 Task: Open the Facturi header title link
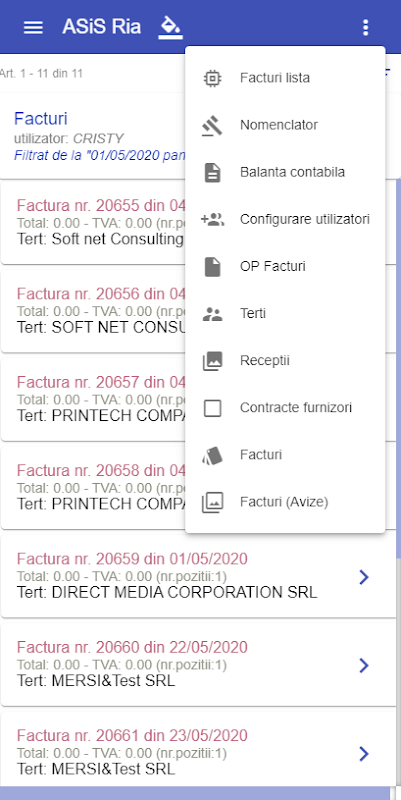41,118
